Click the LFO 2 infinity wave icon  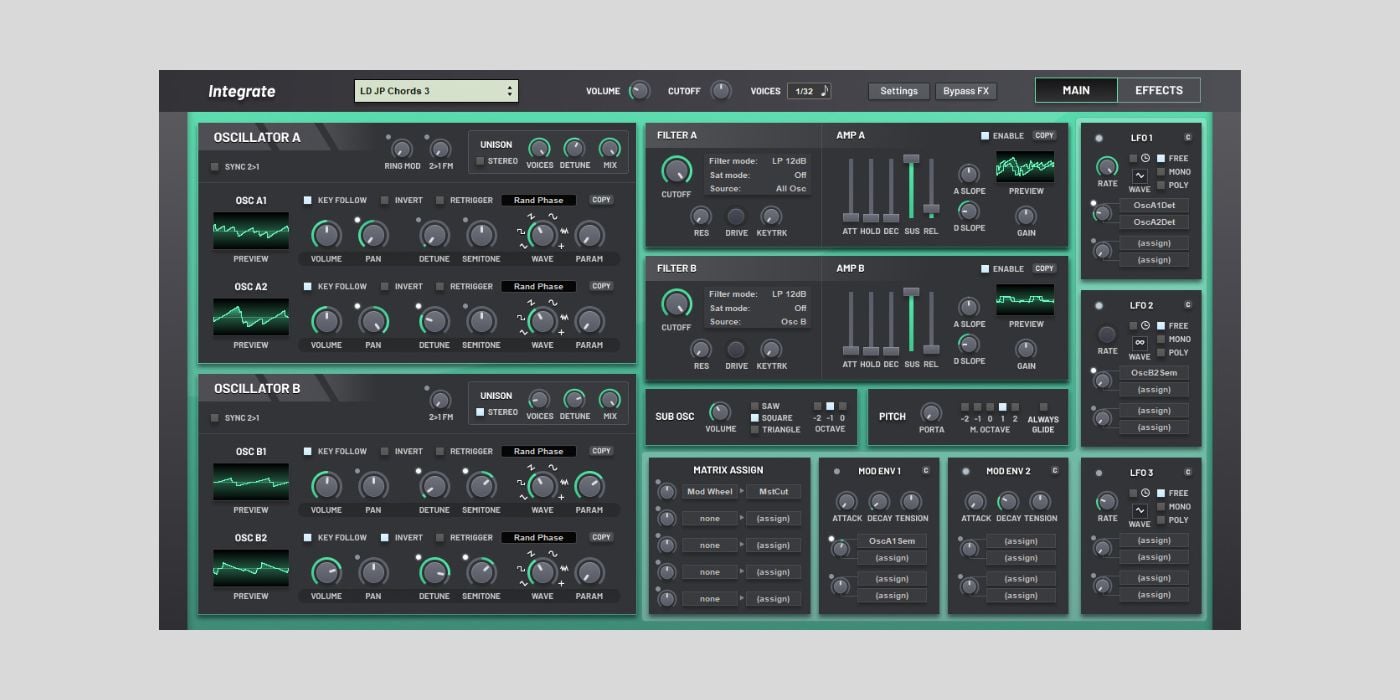[1139, 342]
